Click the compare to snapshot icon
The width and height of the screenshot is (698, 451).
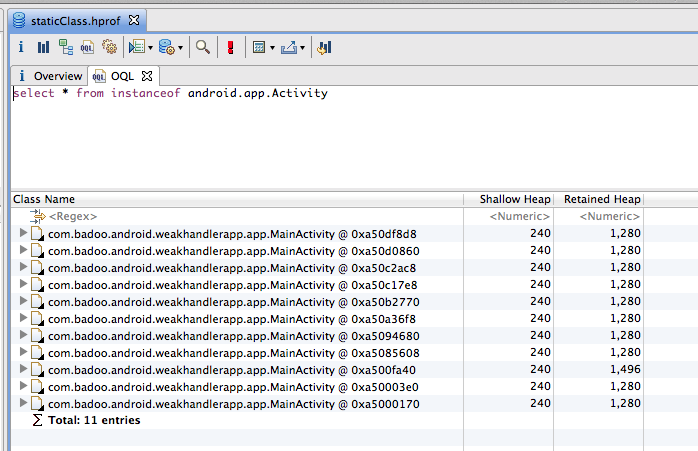[325, 47]
